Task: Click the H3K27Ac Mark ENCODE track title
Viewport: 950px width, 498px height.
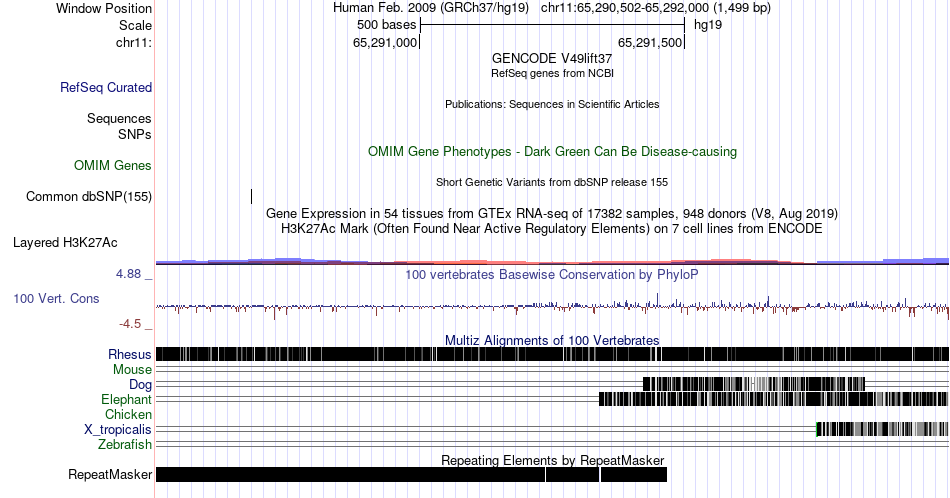Action: click(x=552, y=228)
